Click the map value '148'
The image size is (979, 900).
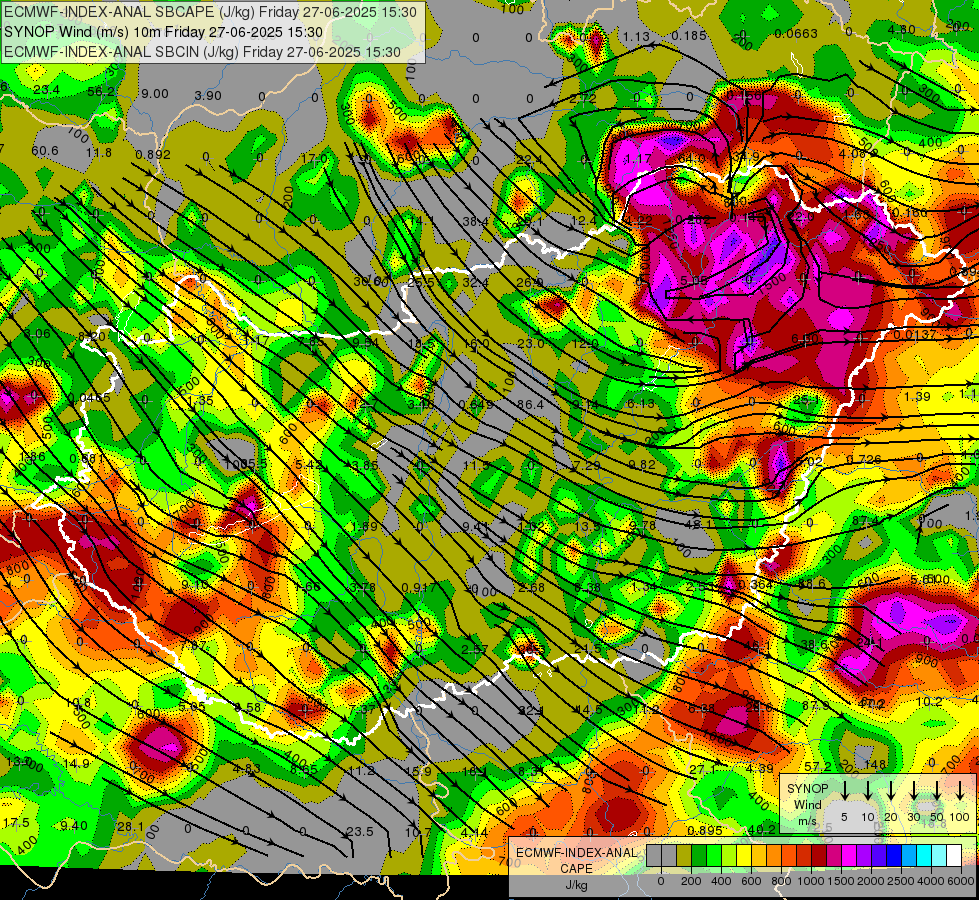pos(875,764)
